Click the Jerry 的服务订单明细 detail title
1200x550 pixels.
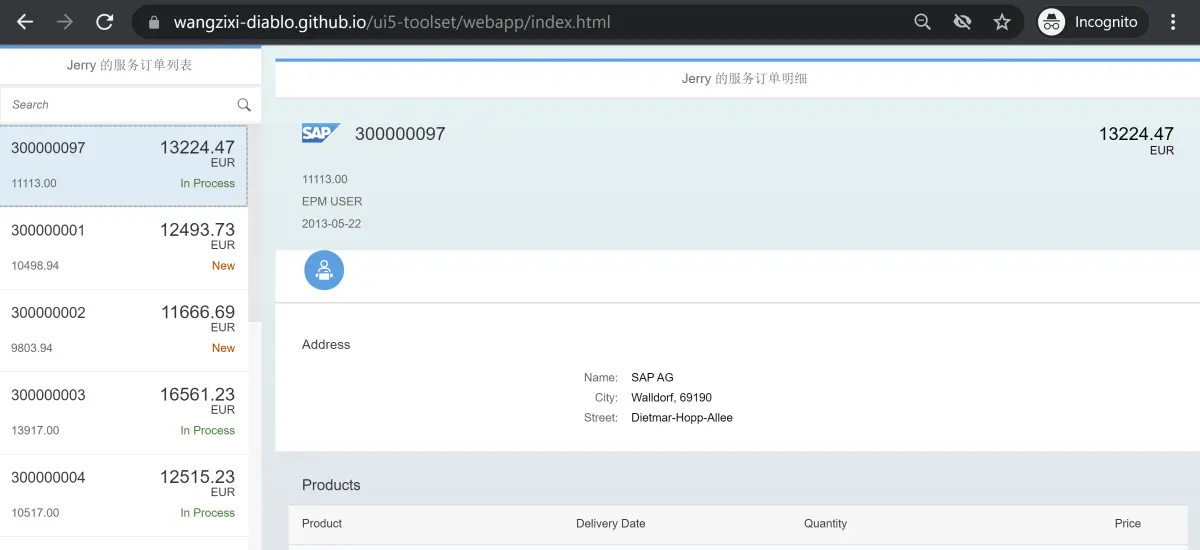(x=744, y=78)
